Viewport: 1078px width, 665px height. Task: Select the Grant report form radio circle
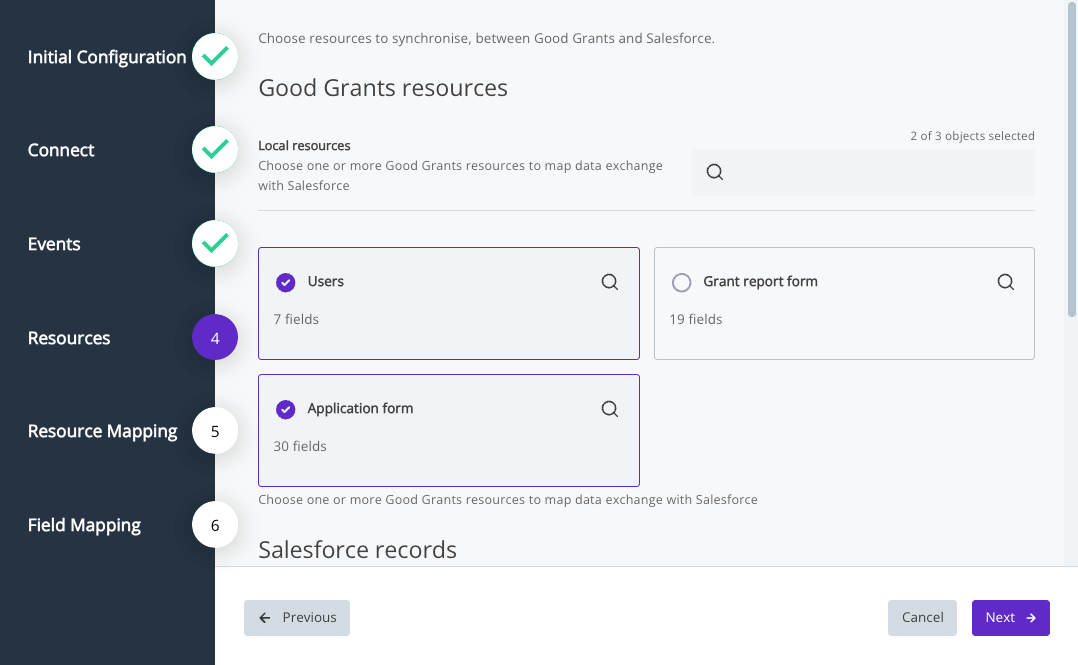pos(681,282)
